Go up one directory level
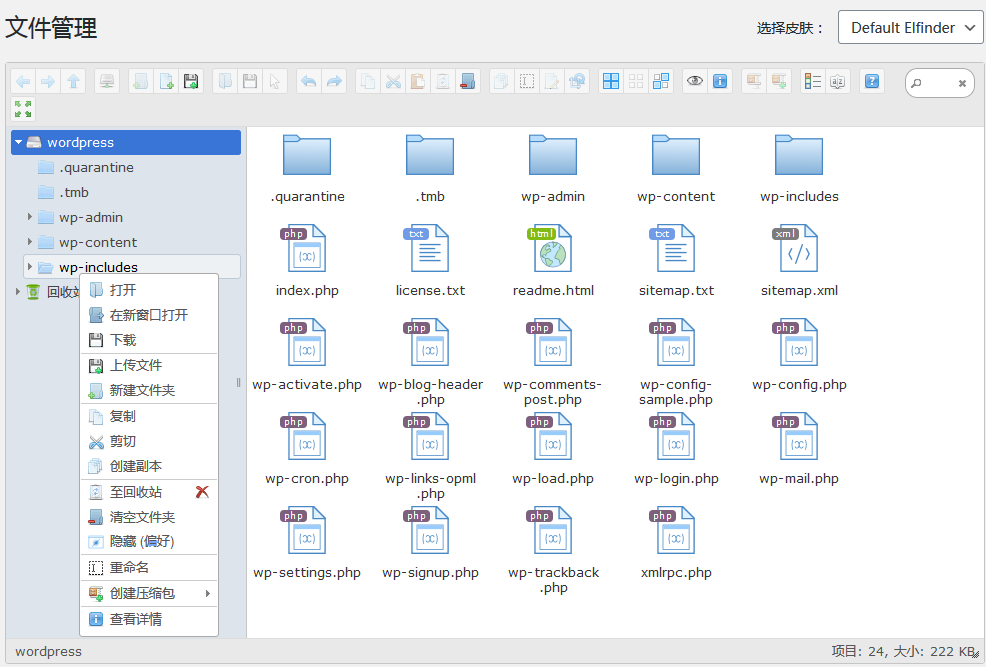The width and height of the screenshot is (986, 667). point(74,80)
